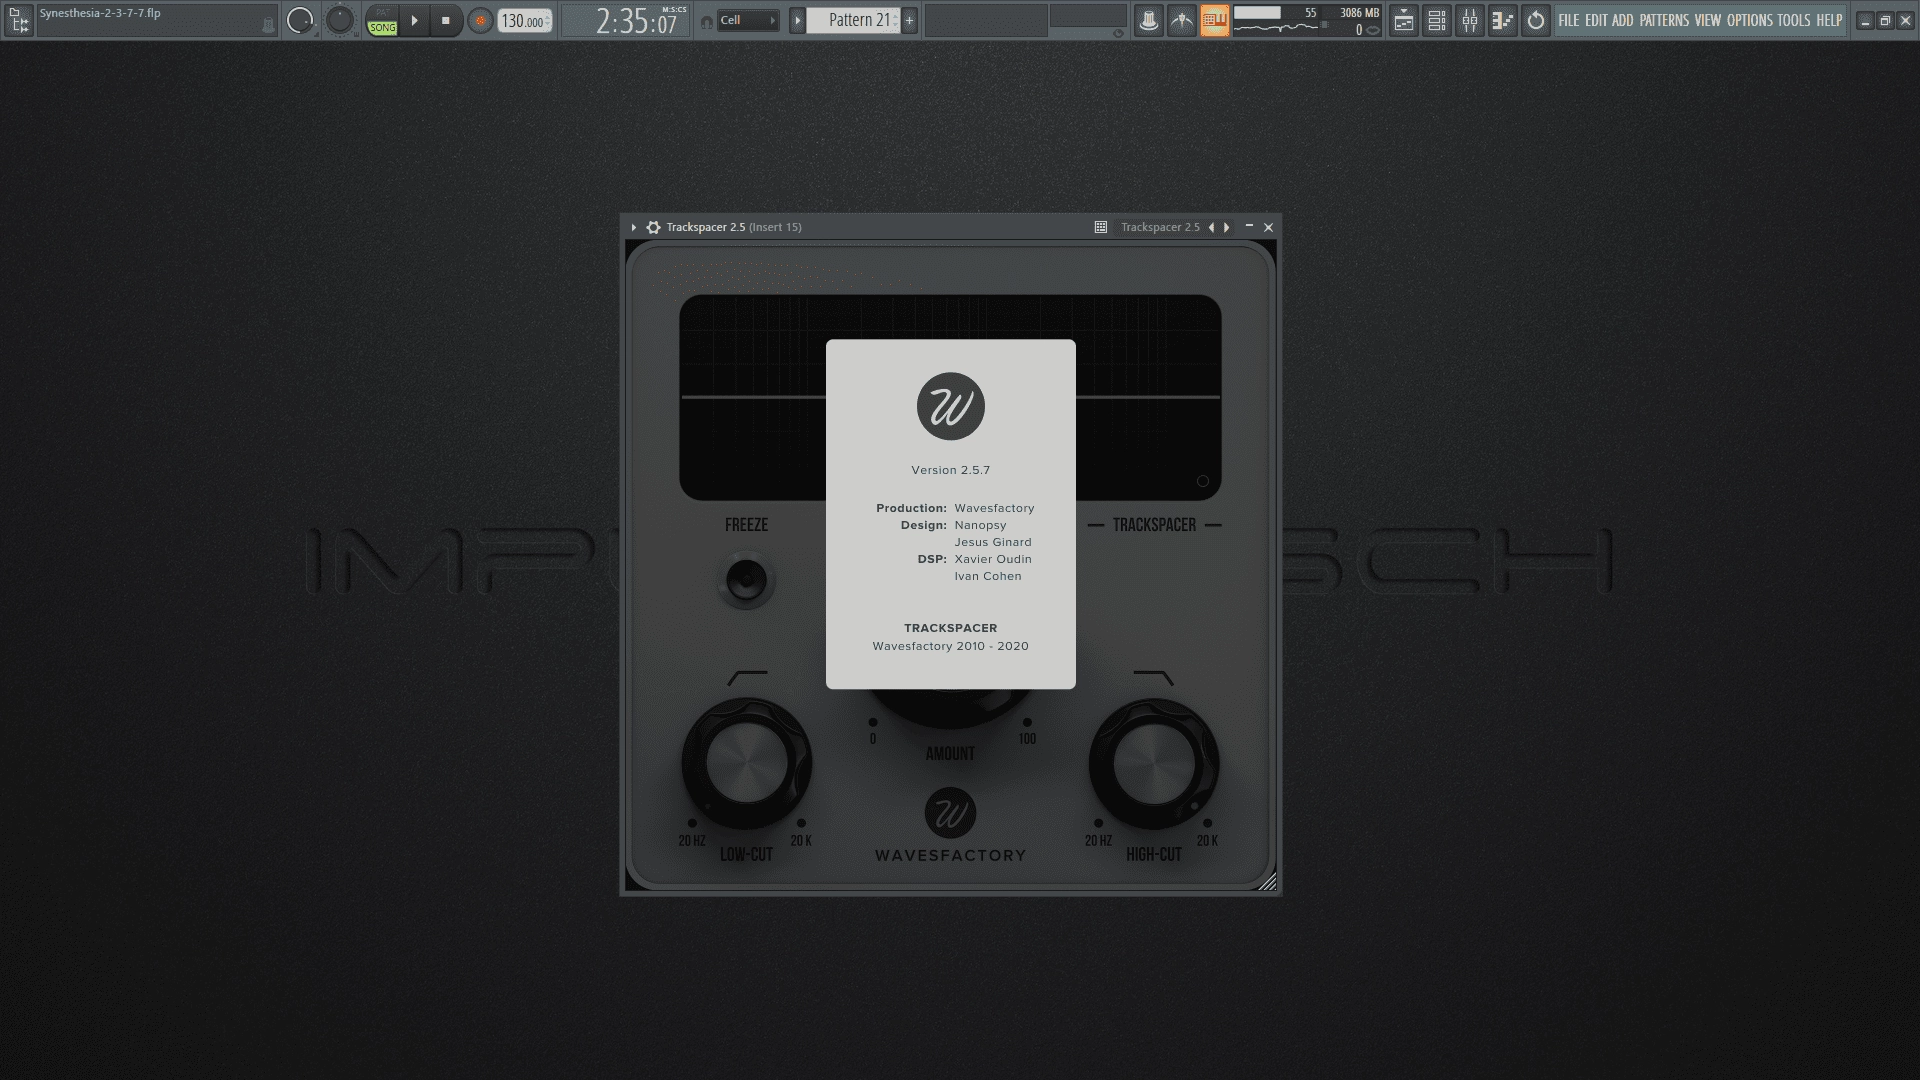The width and height of the screenshot is (1920, 1080).
Task: Stop playback with the stop button
Action: [446, 20]
